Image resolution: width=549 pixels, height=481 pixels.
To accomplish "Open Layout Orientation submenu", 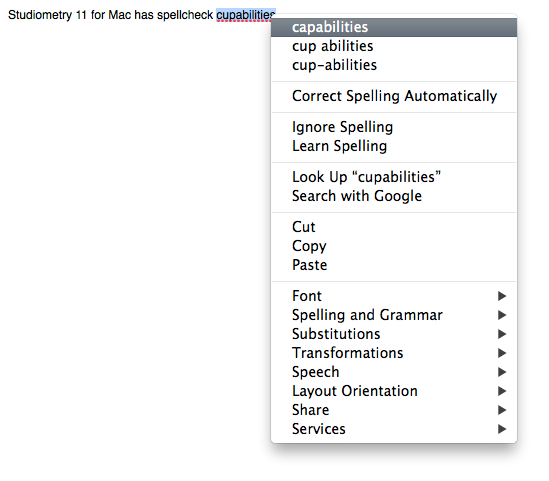I will click(394, 391).
